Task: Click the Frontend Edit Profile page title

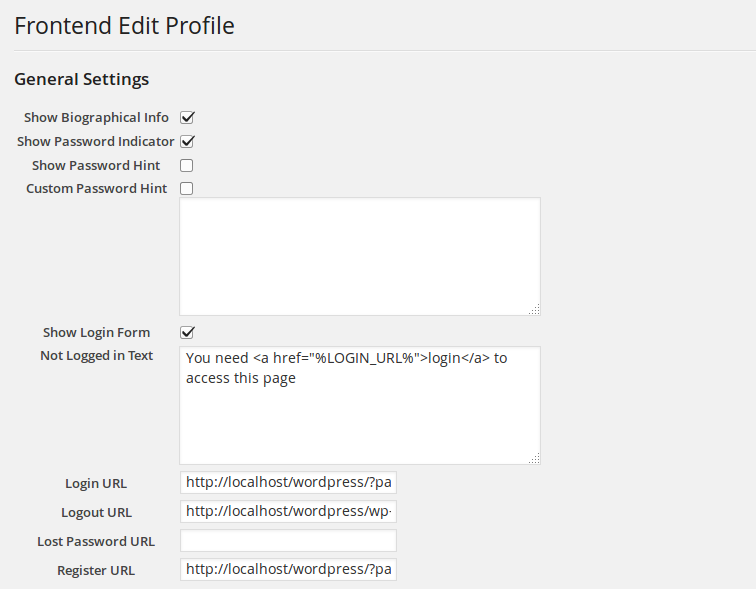Action: click(x=124, y=26)
